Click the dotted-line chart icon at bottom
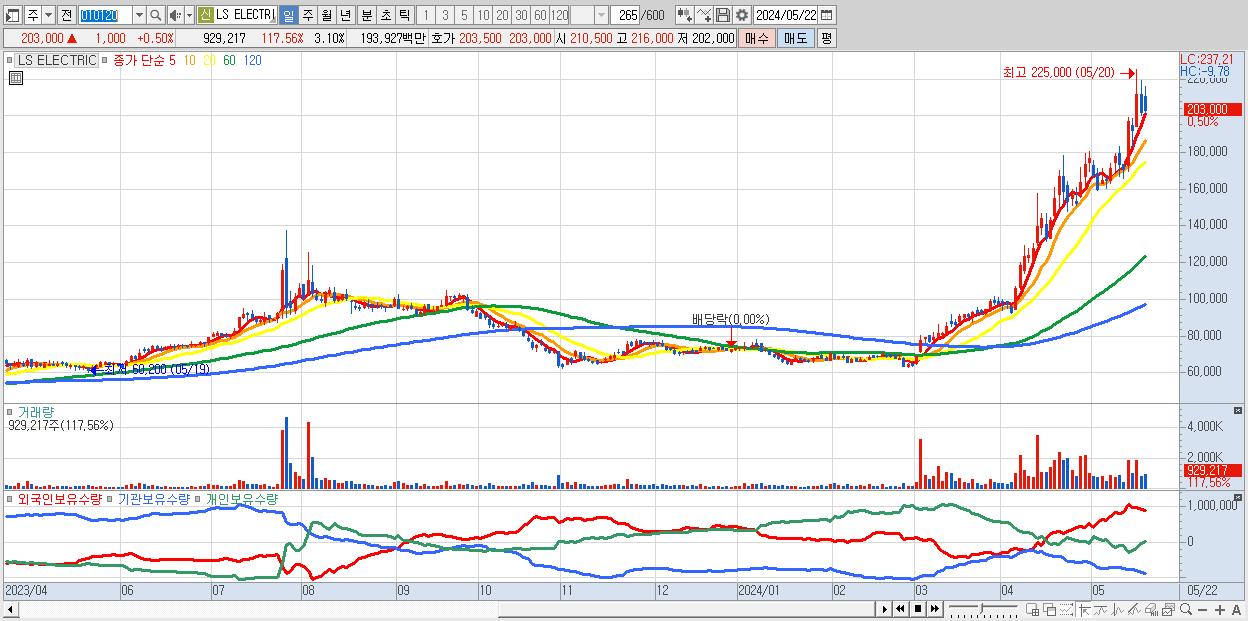This screenshot has width=1248, height=621. 1066,609
